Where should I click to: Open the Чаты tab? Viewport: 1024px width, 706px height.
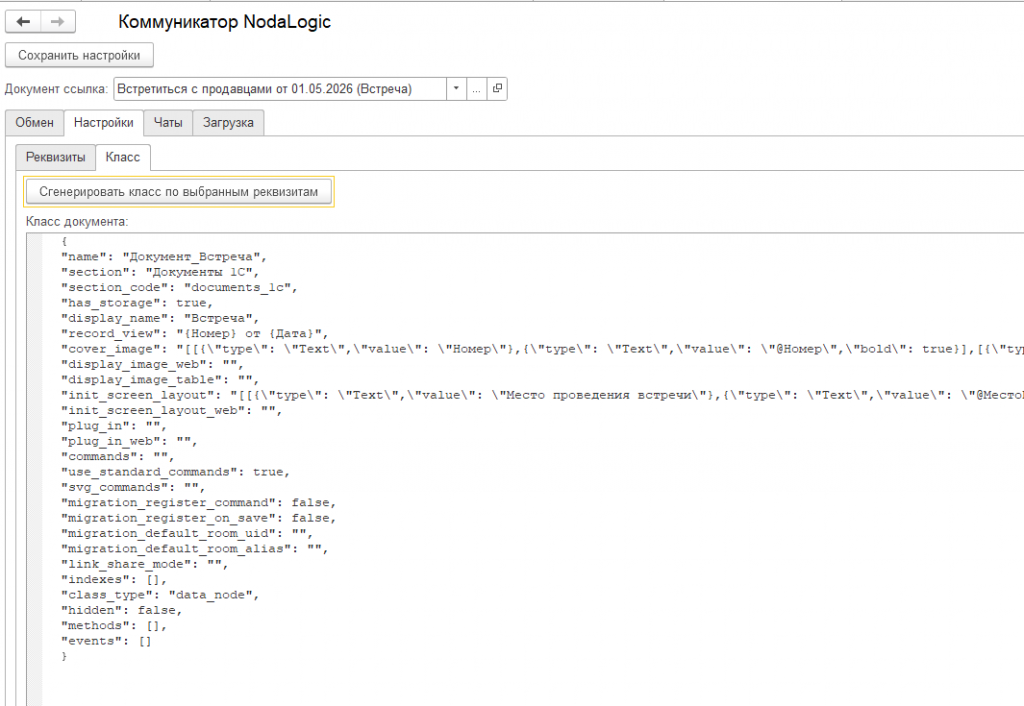click(x=168, y=123)
